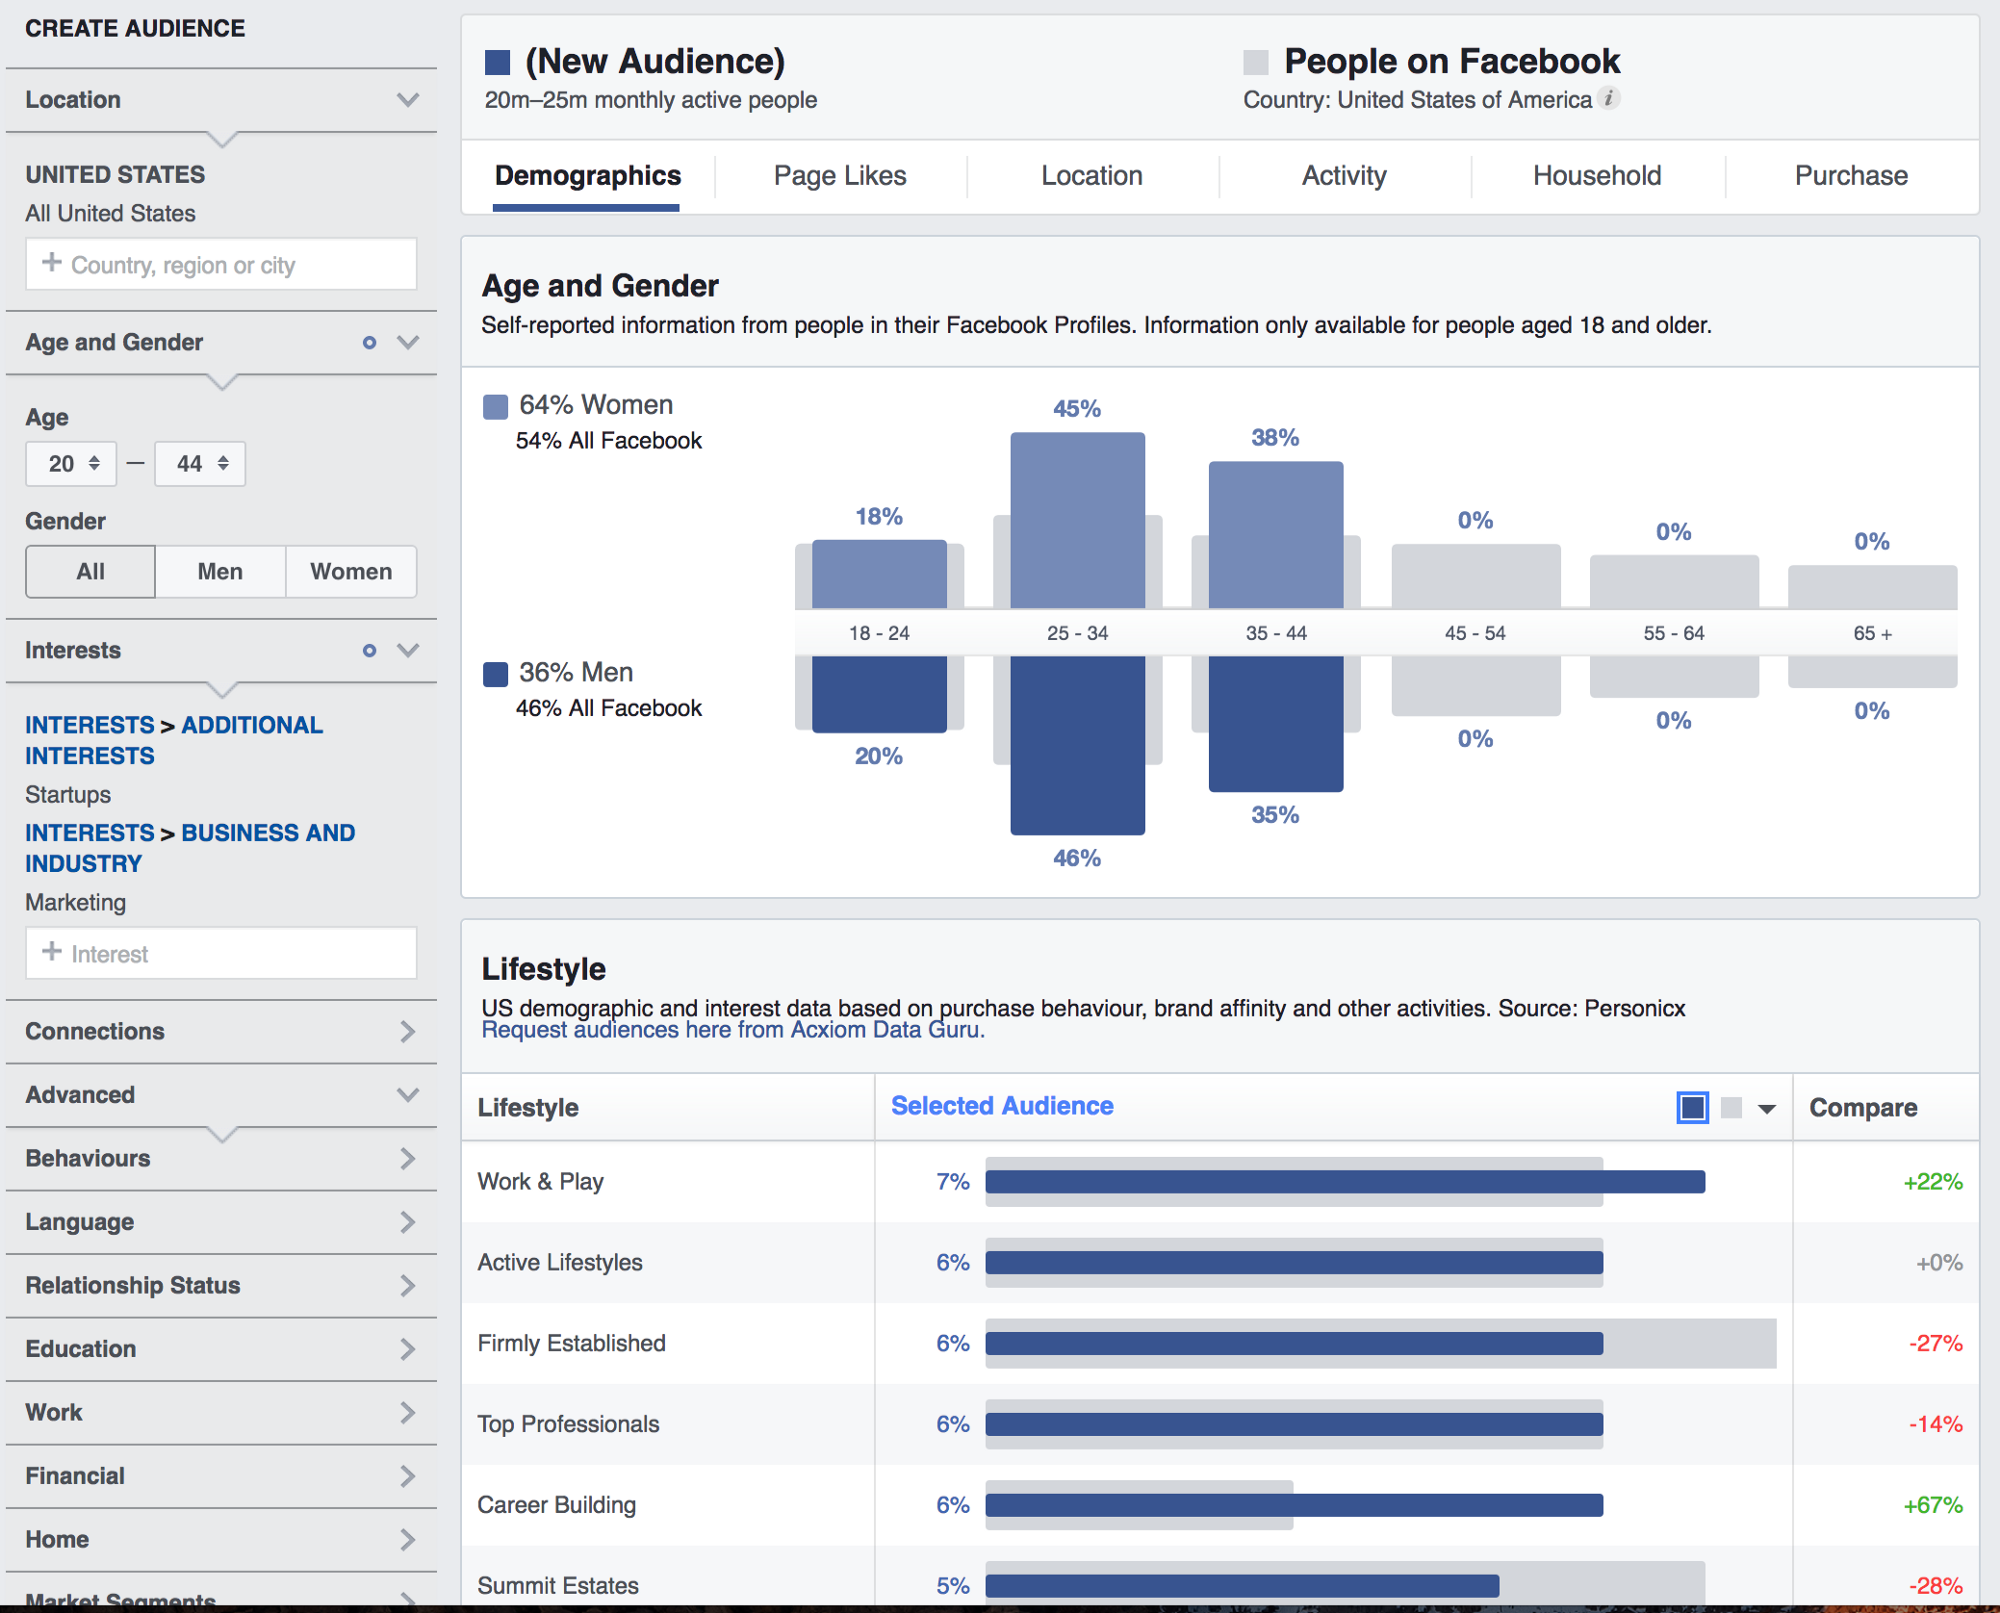Click the 35% men 35-44 bar
This screenshot has width=2000, height=1613.
point(1276,724)
